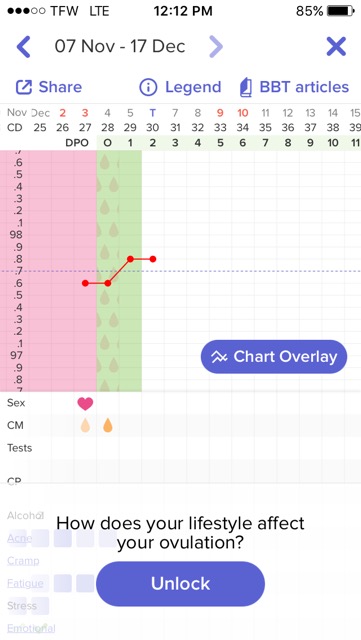This screenshot has width=361, height=640.
Task: Open BBT articles book icon
Action: 246,87
